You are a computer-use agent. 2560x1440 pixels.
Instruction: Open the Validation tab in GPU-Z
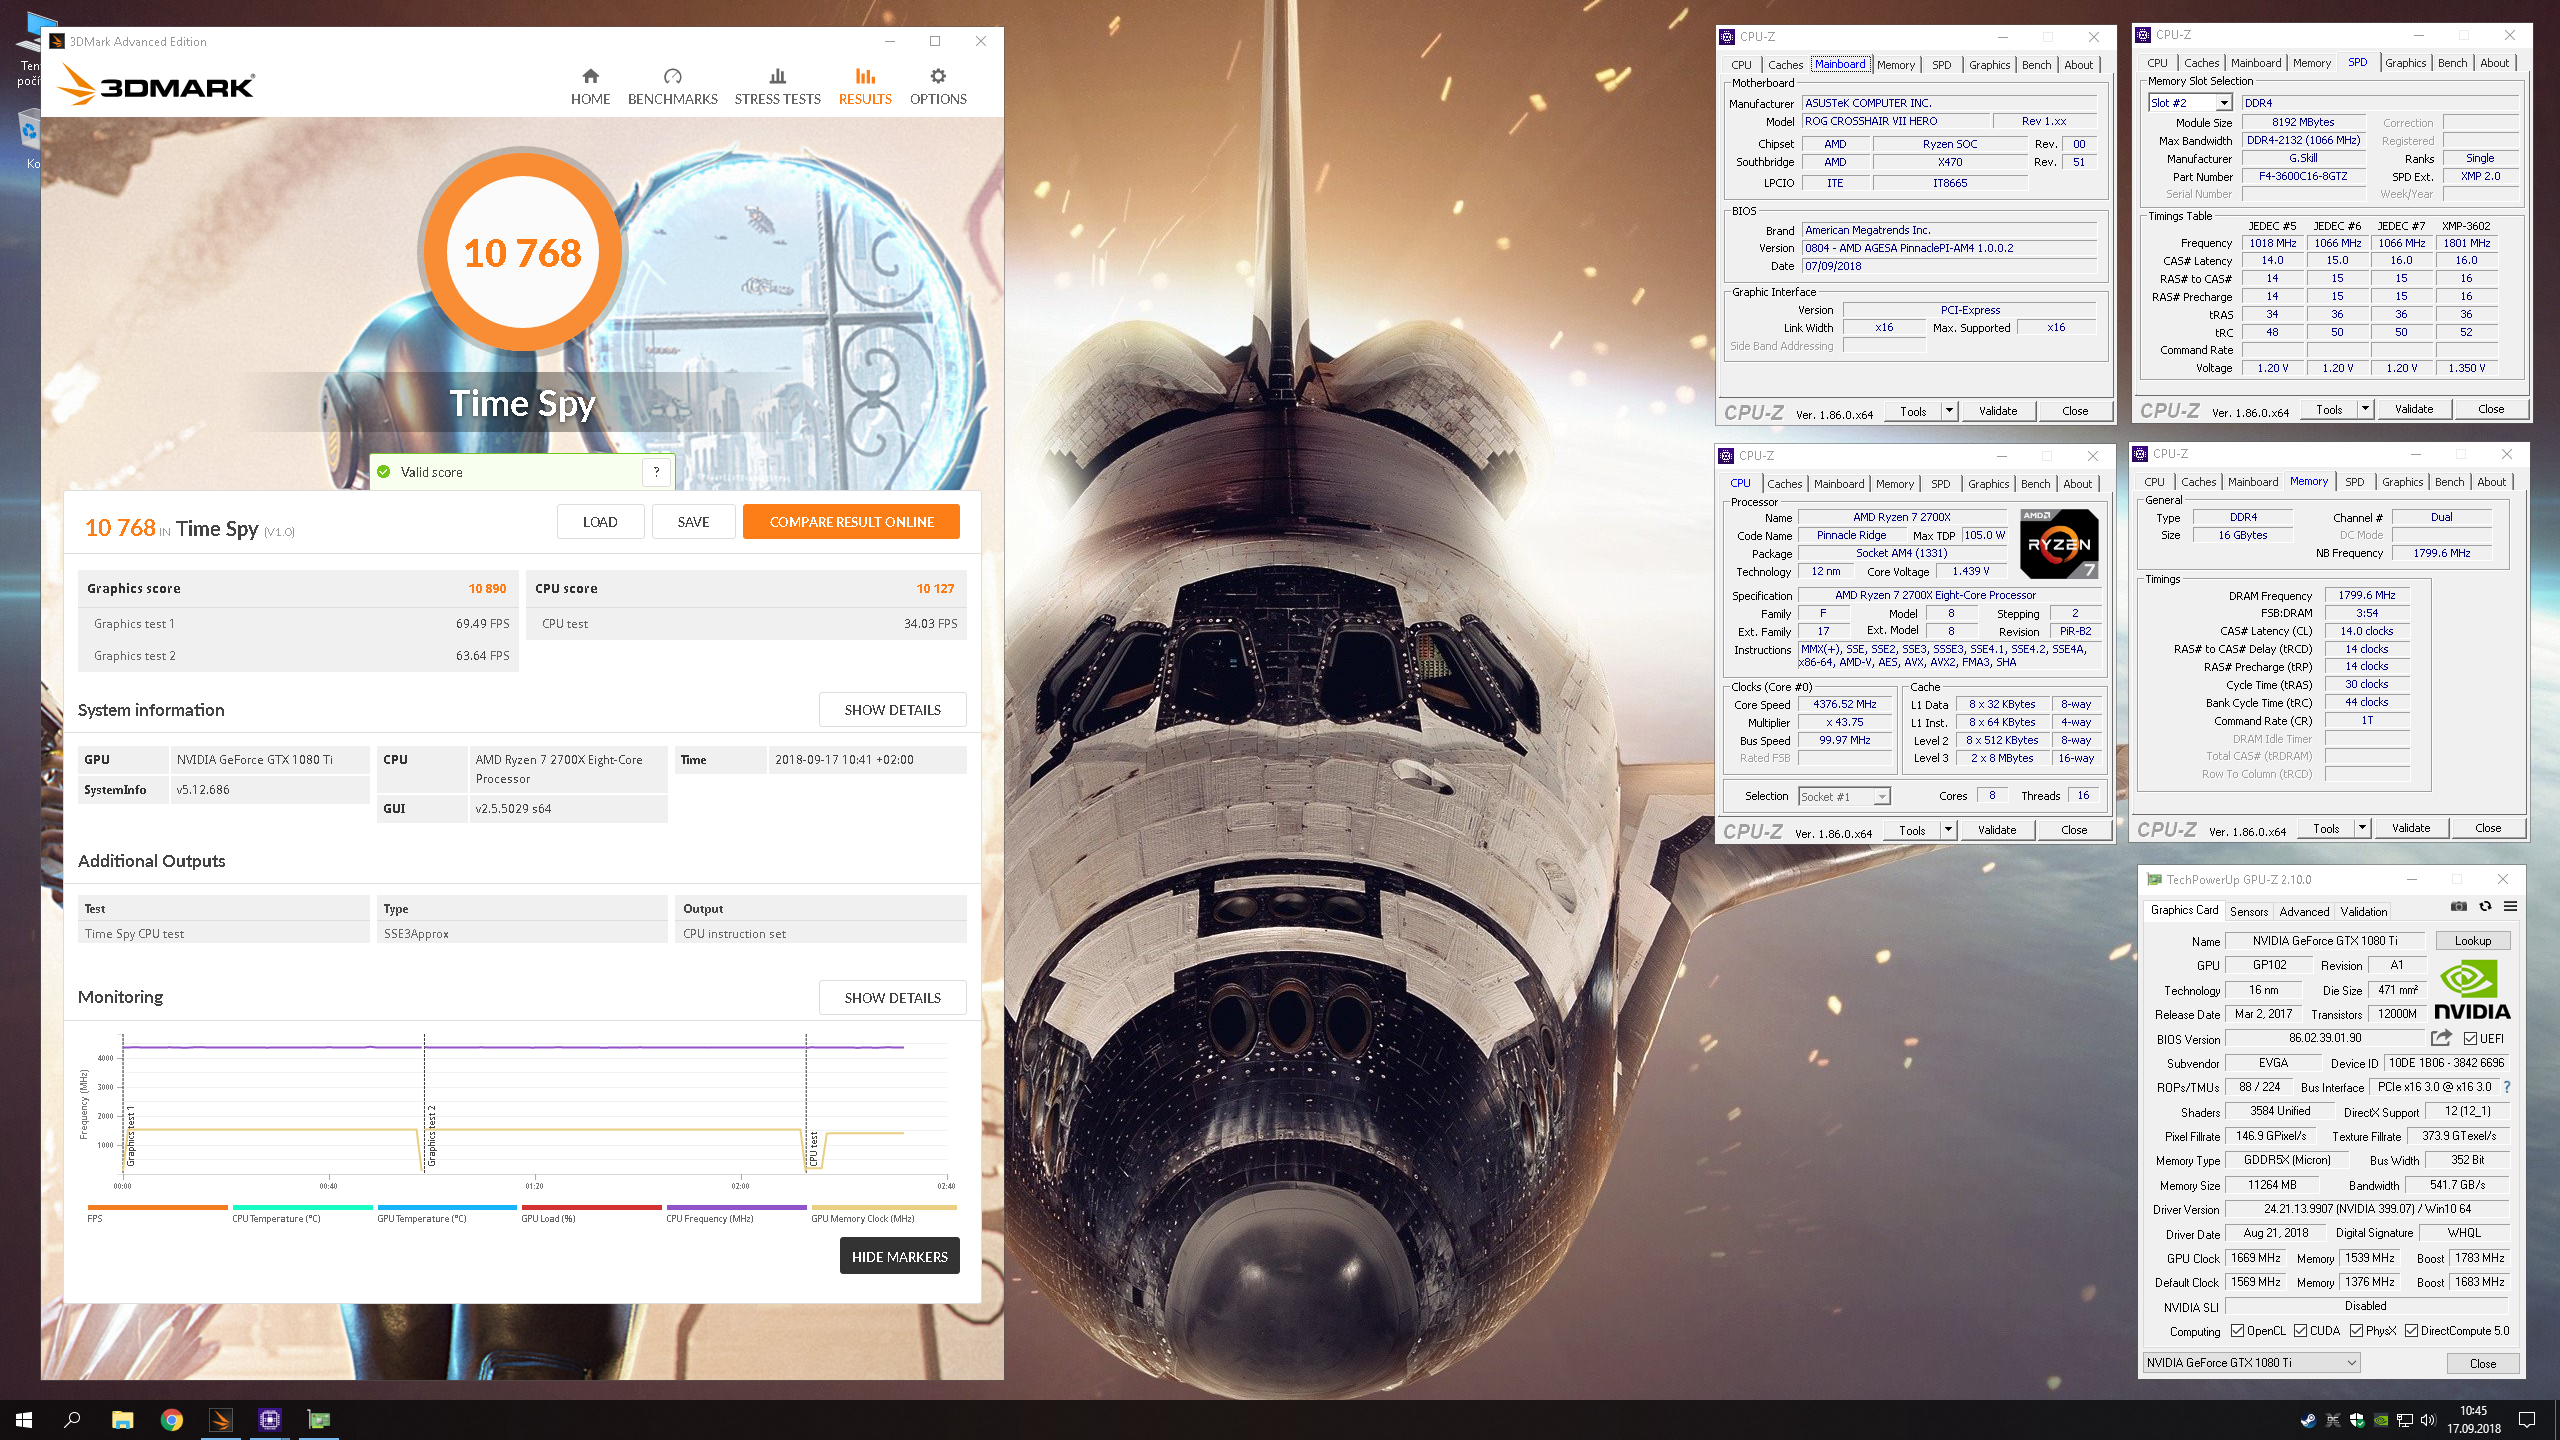[2363, 911]
